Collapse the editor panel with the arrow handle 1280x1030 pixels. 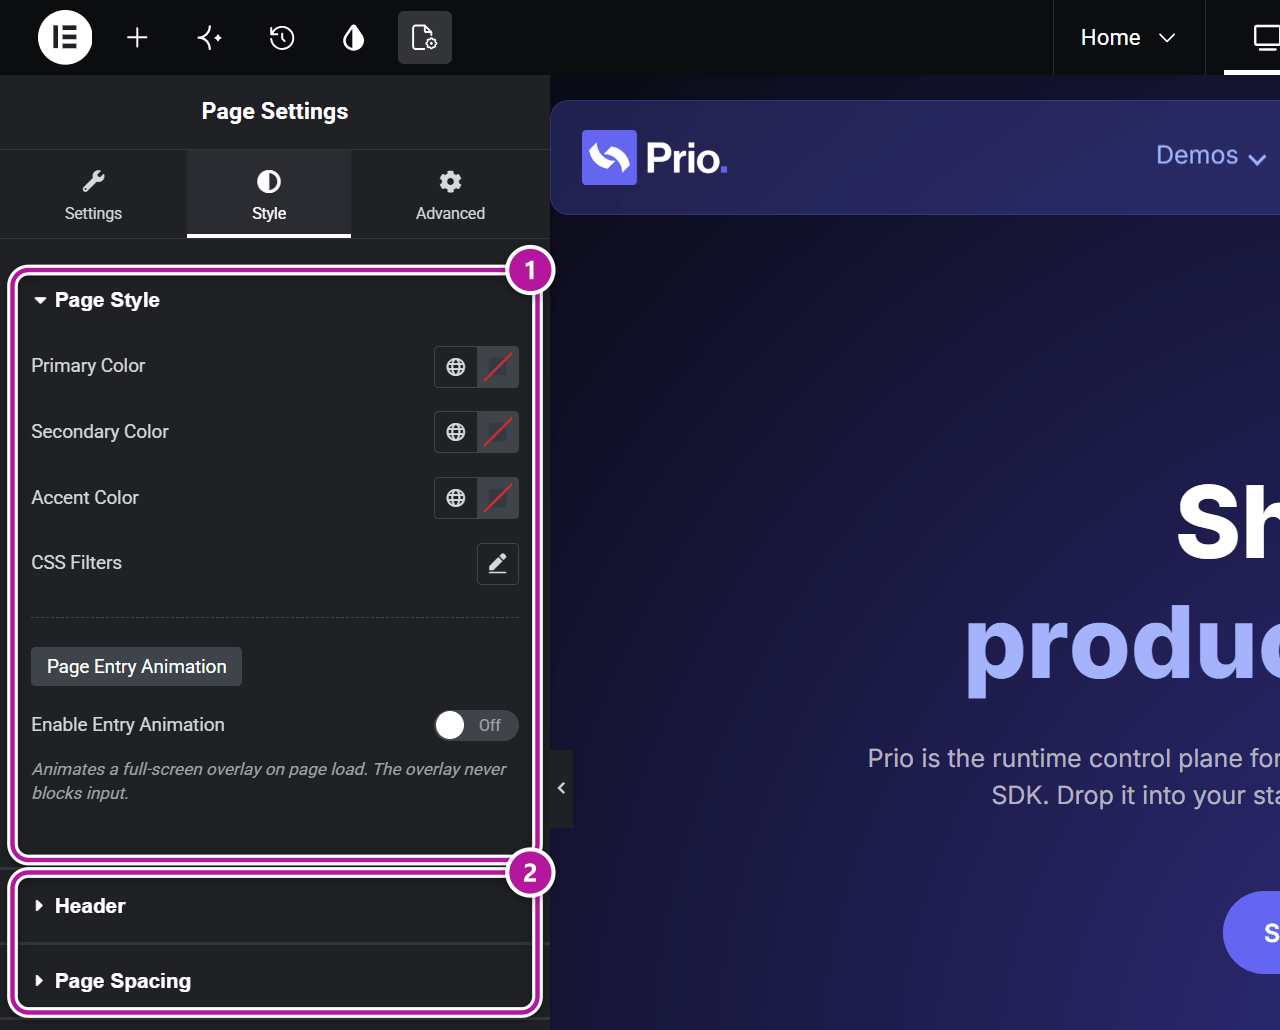[561, 788]
